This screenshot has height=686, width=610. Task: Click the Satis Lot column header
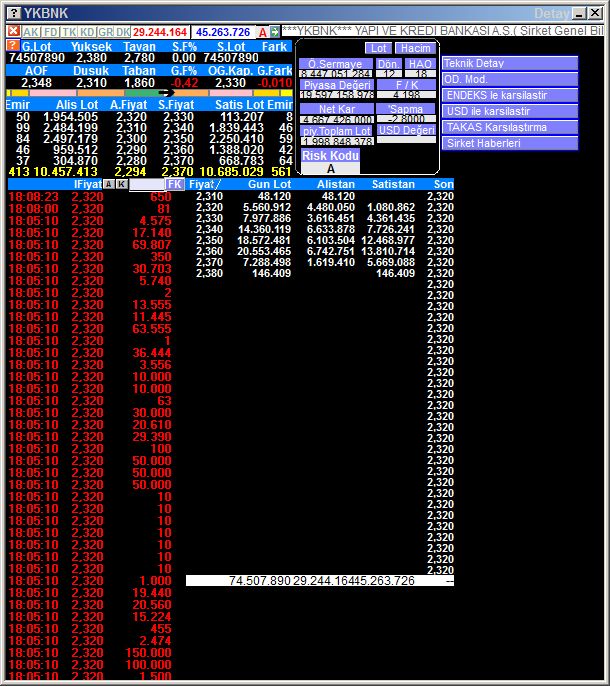240,105
